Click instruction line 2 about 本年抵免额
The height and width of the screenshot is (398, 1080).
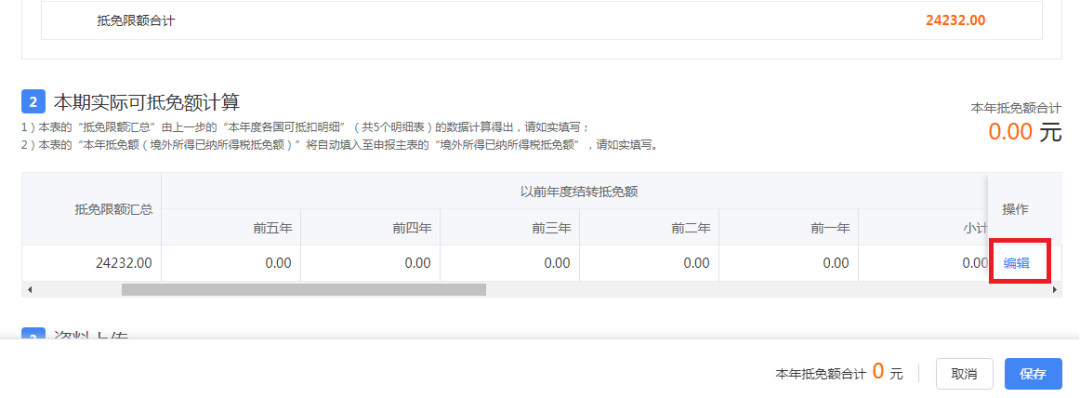340,145
